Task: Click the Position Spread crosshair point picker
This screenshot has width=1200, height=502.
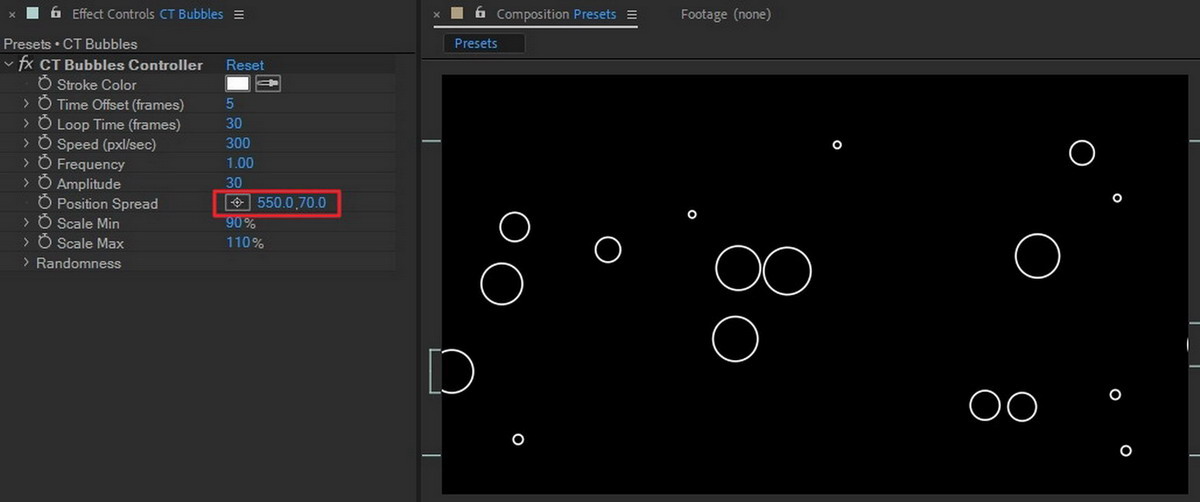Action: (x=237, y=203)
